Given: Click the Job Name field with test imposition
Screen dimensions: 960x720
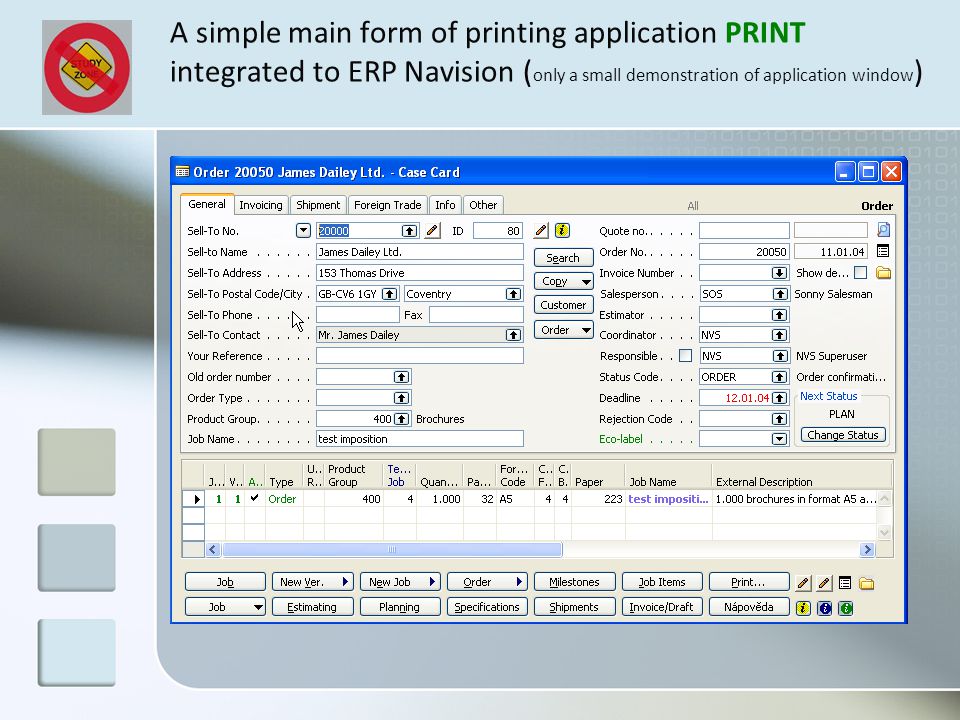Looking at the screenshot, I should point(420,439).
